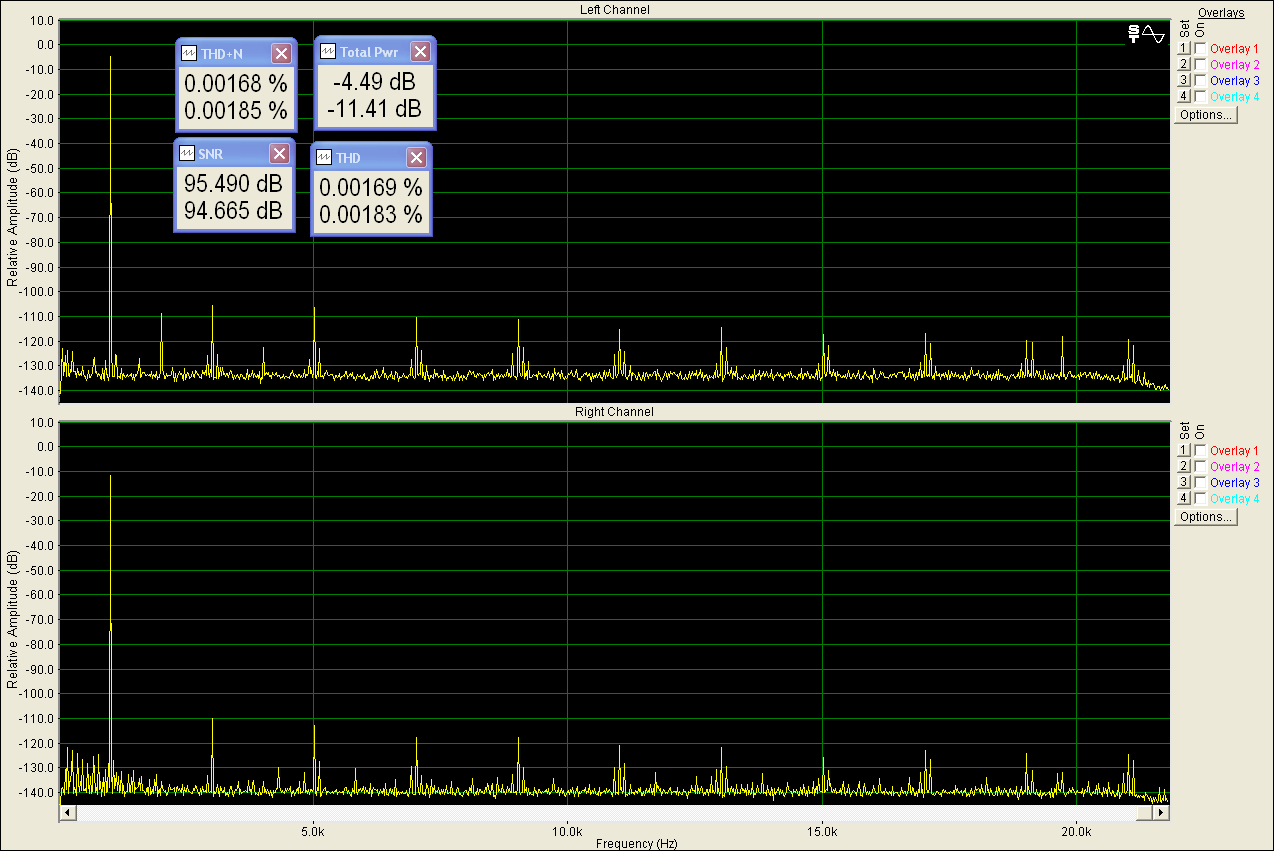Click the Frequency (Hz) axis label
Viewport: 1274px width, 851px height.
coord(636,844)
